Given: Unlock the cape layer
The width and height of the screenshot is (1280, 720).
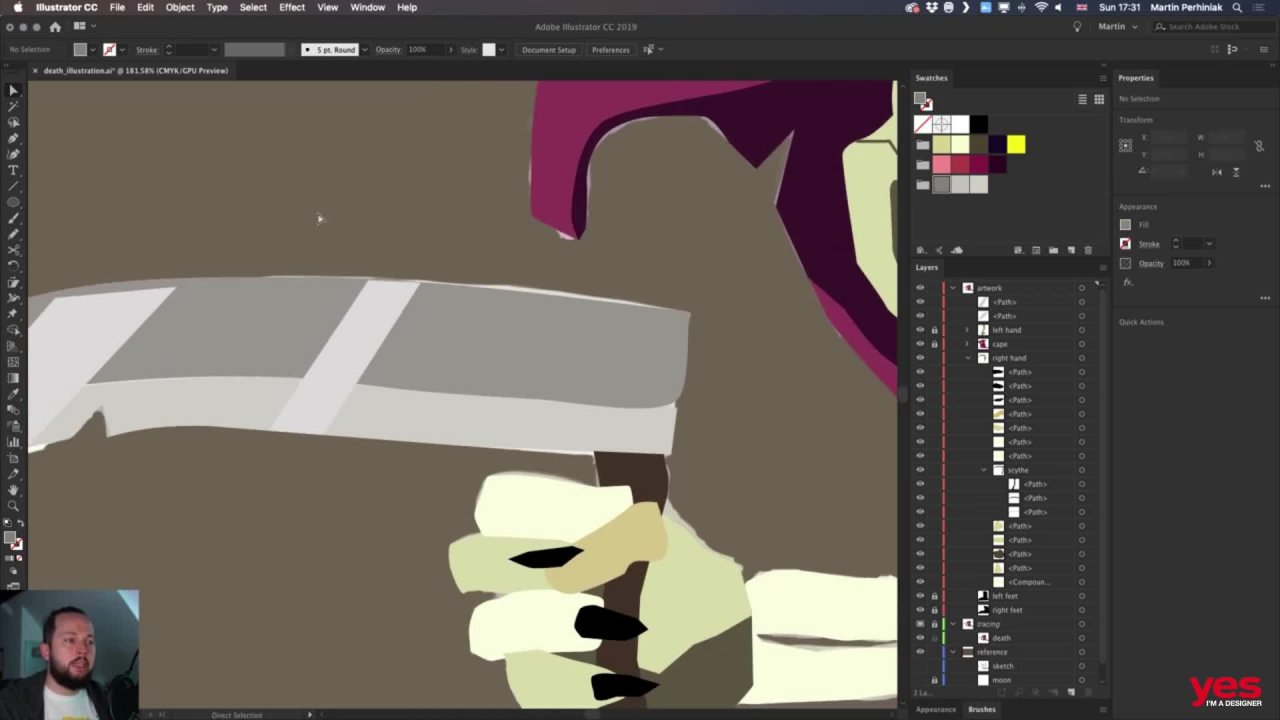Looking at the screenshot, I should click(x=935, y=344).
